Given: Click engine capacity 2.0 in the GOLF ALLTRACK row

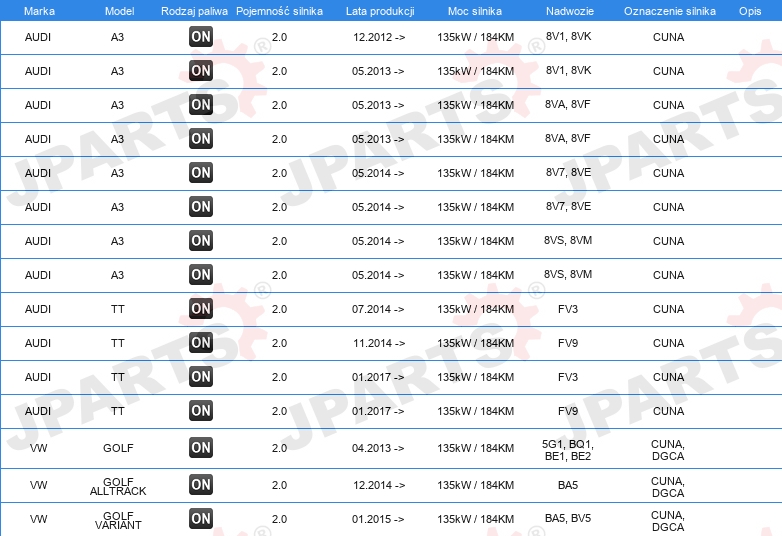Looking at the screenshot, I should pyautogui.click(x=279, y=485).
